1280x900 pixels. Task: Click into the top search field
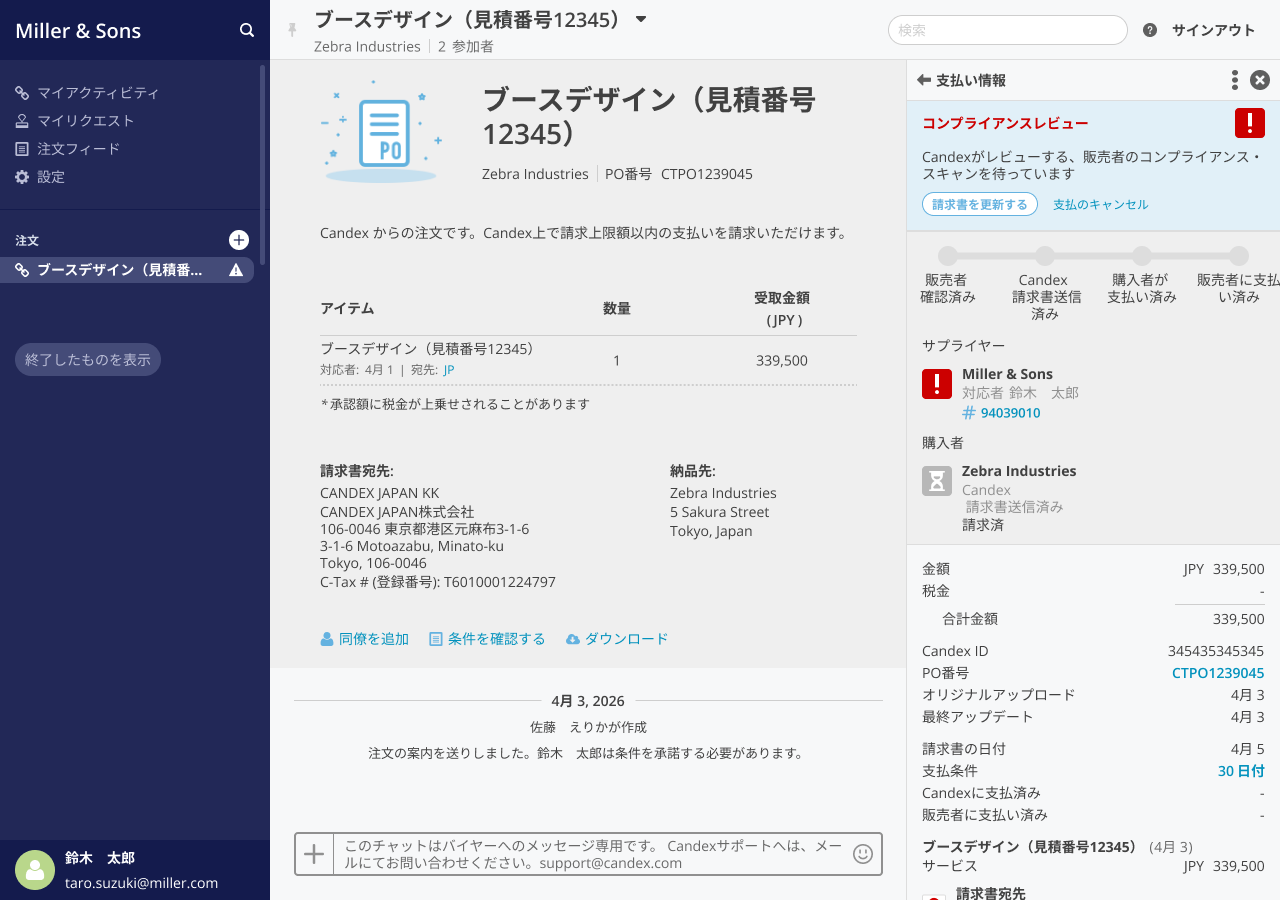[1007, 30]
